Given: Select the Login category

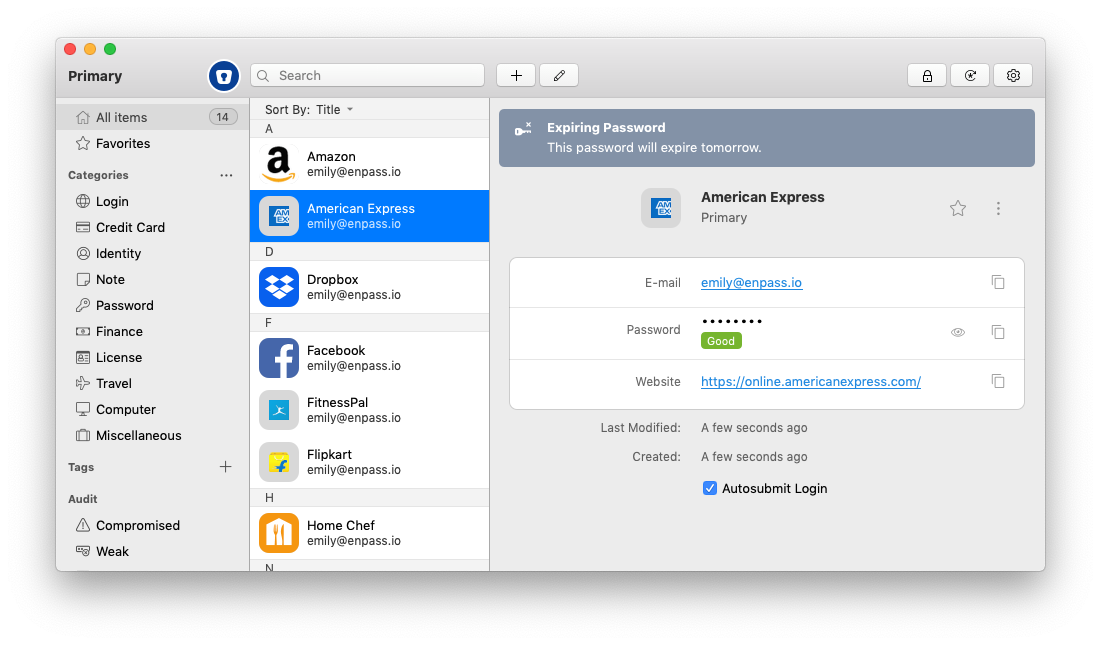Looking at the screenshot, I should click(152, 201).
